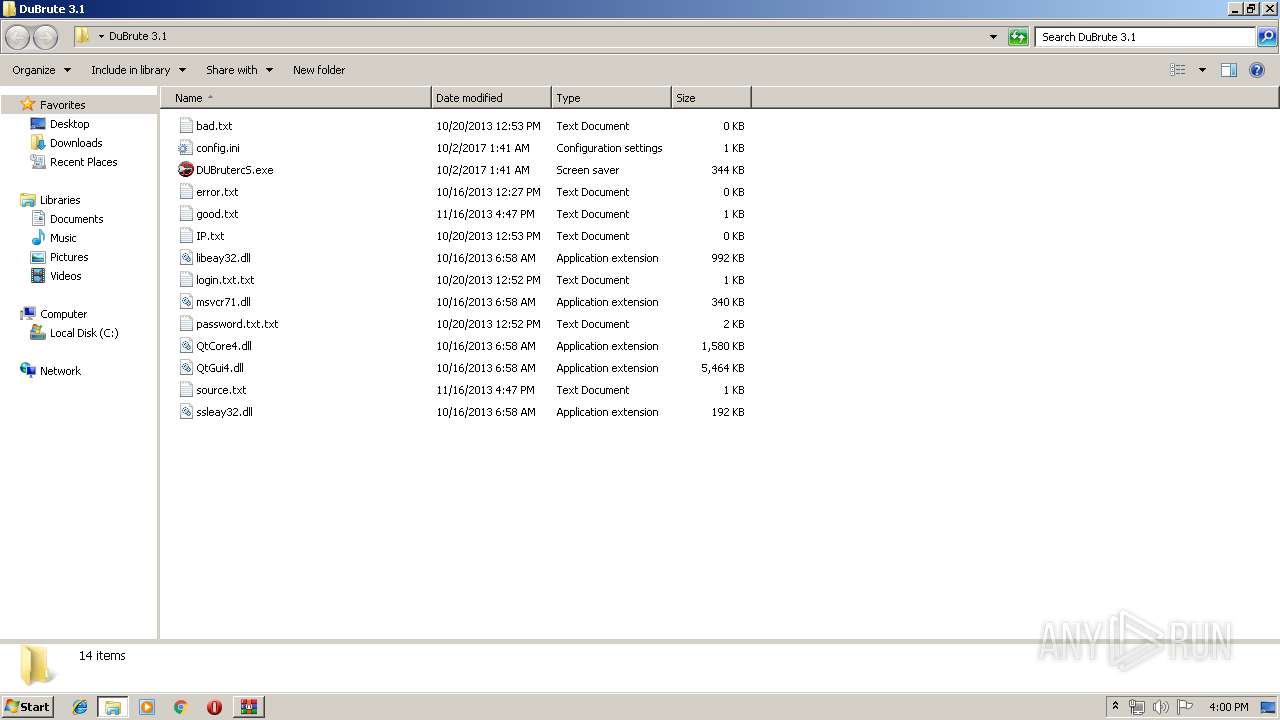Select the password.txt.txt file icon
The width and height of the screenshot is (1280, 720).
point(186,324)
